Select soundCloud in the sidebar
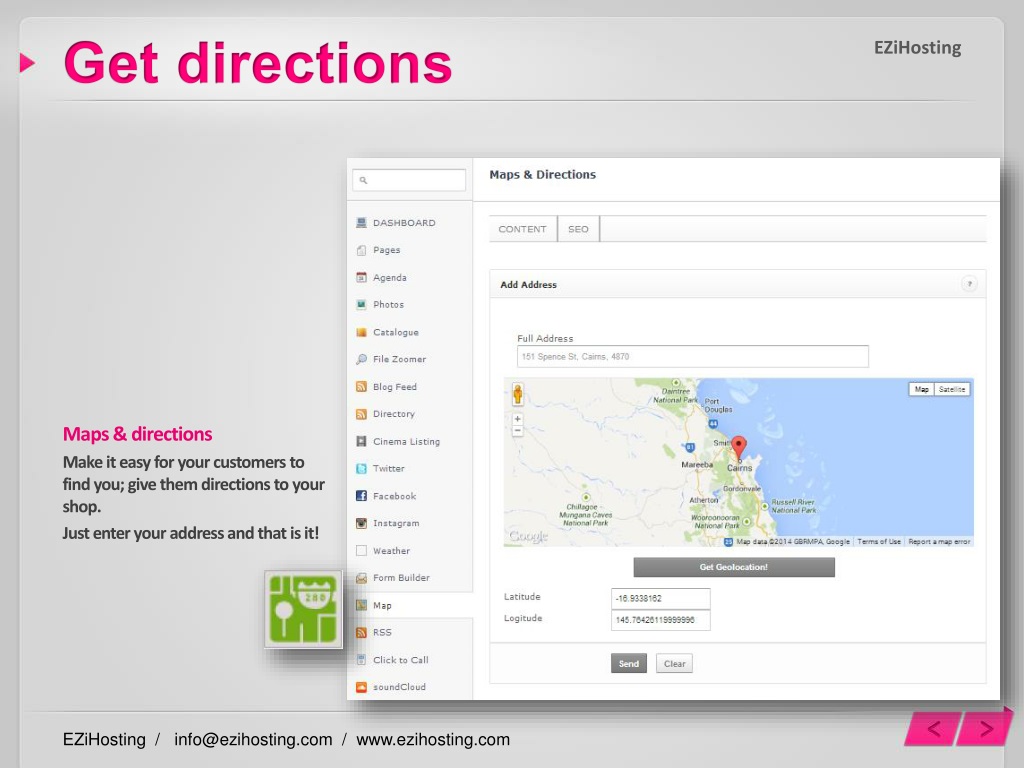1024x768 pixels. [400, 687]
